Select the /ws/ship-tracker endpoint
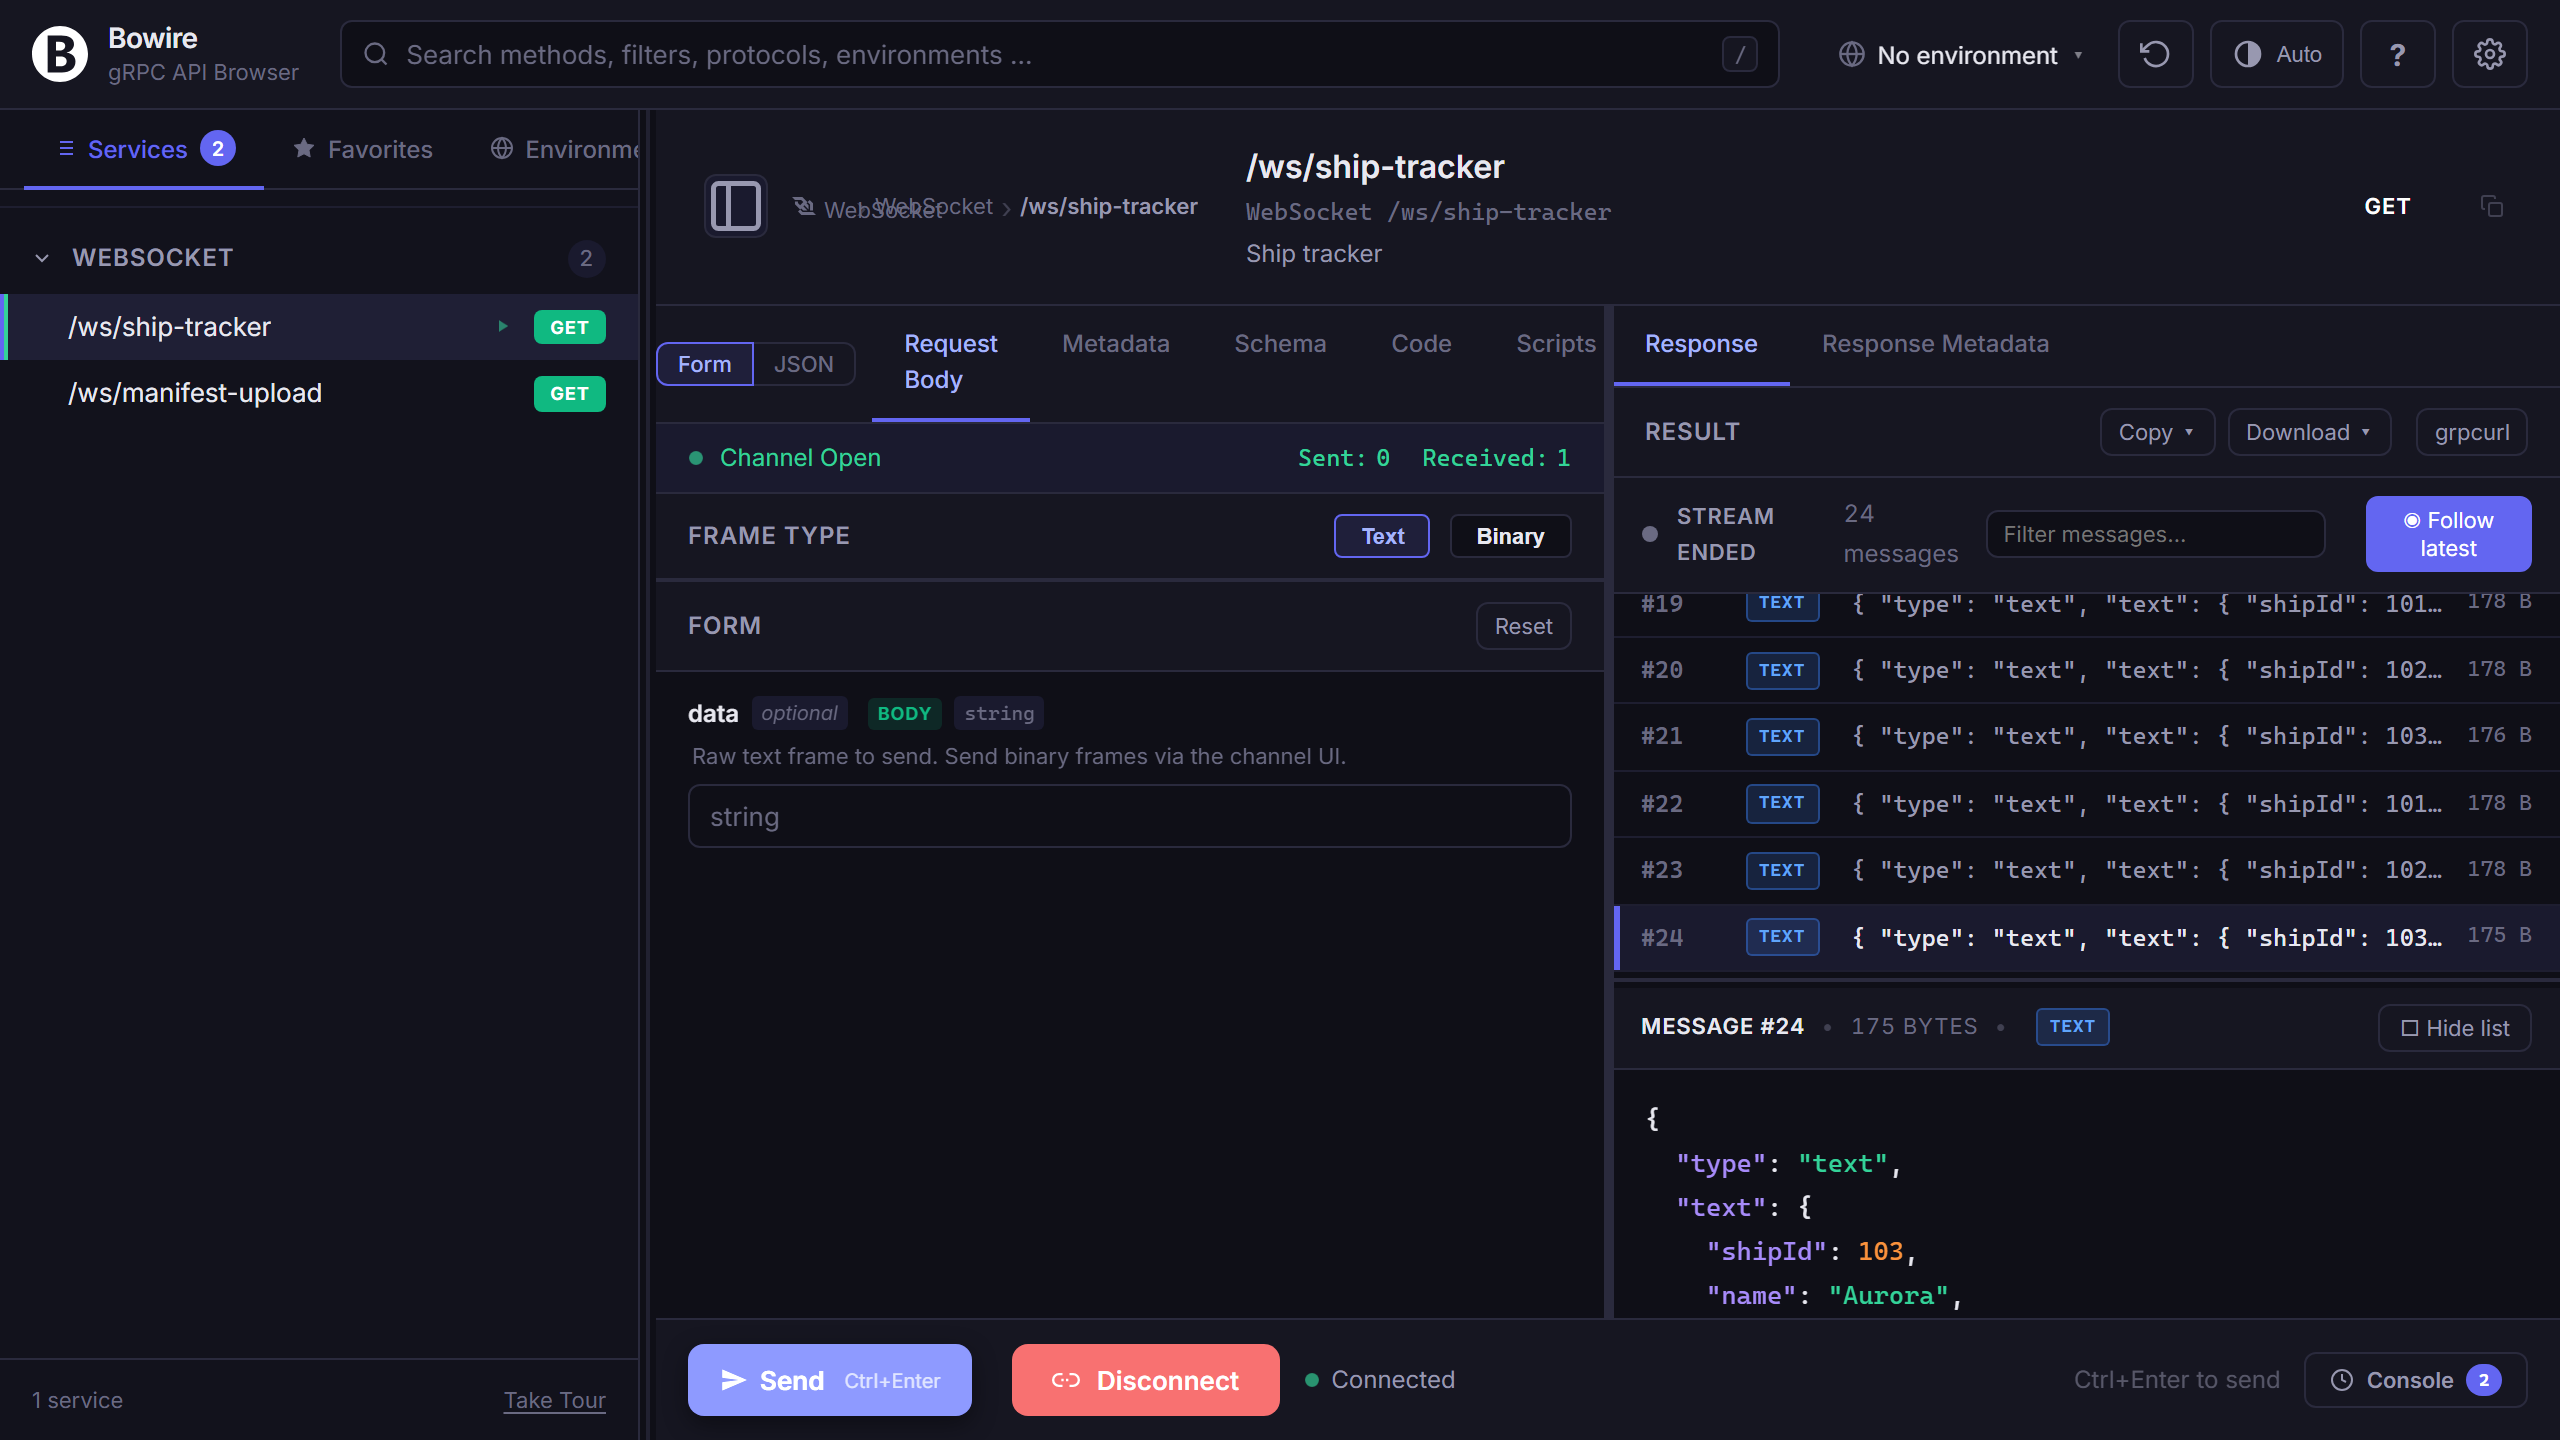2560x1440 pixels. [320, 326]
